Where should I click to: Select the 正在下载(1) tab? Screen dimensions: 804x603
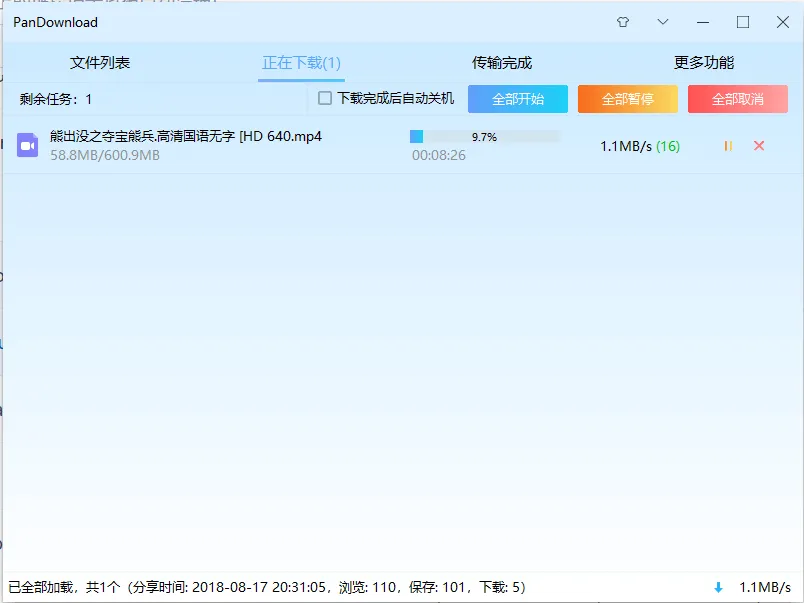301,63
